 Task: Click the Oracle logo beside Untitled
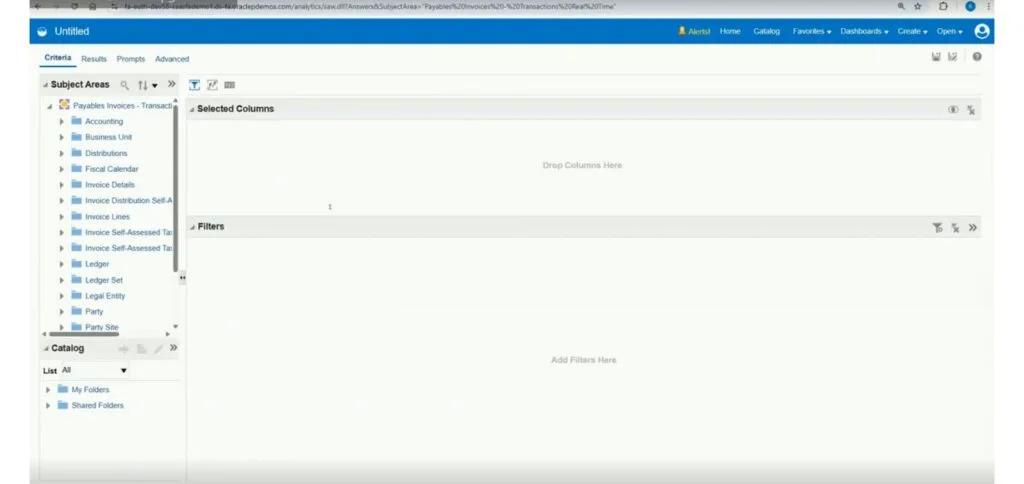(42, 31)
